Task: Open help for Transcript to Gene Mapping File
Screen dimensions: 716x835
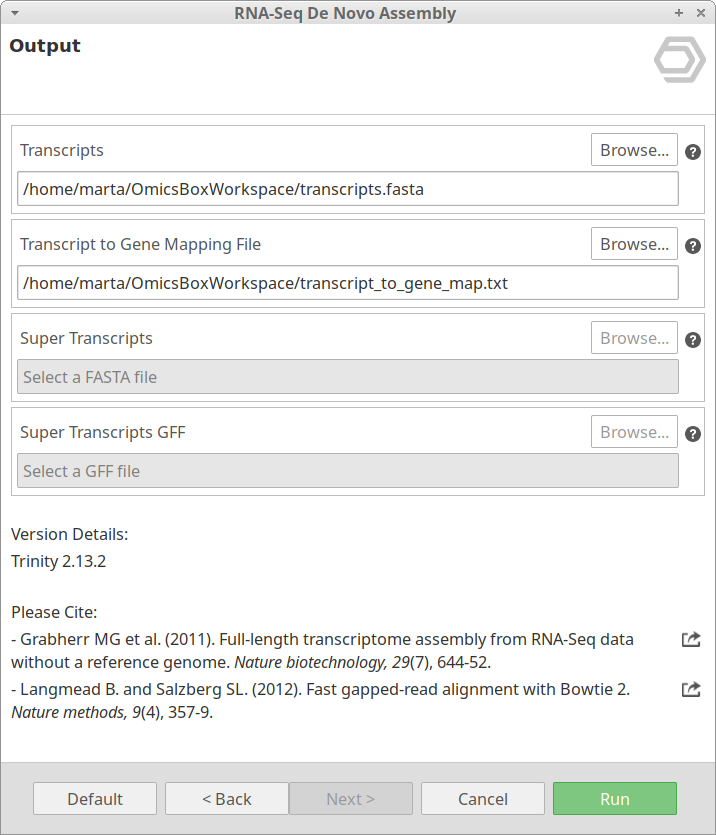Action: [693, 246]
